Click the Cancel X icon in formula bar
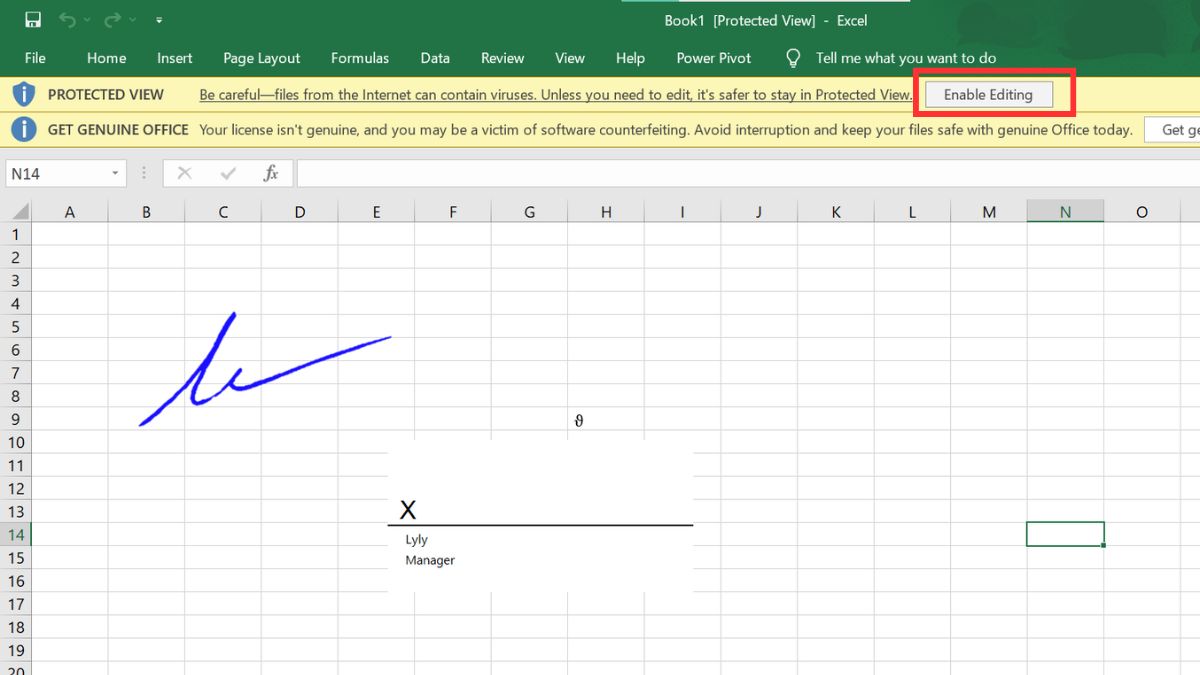 pyautogui.click(x=184, y=174)
